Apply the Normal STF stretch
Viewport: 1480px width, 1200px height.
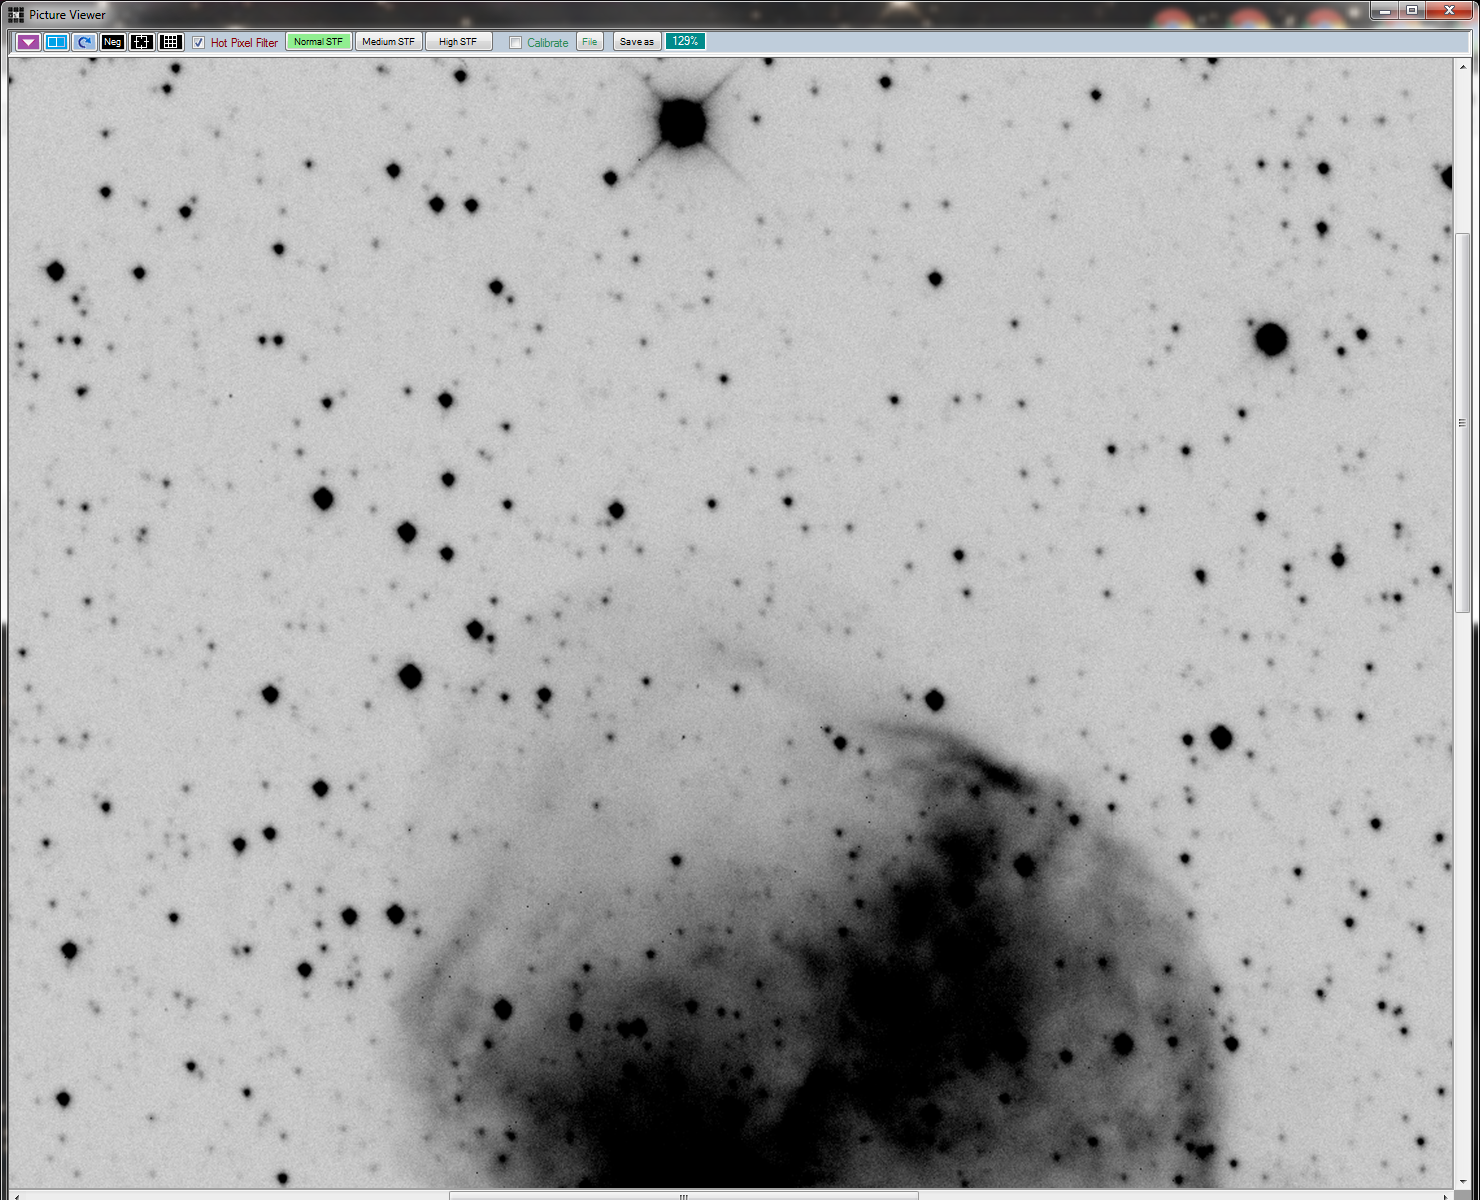pyautogui.click(x=318, y=41)
